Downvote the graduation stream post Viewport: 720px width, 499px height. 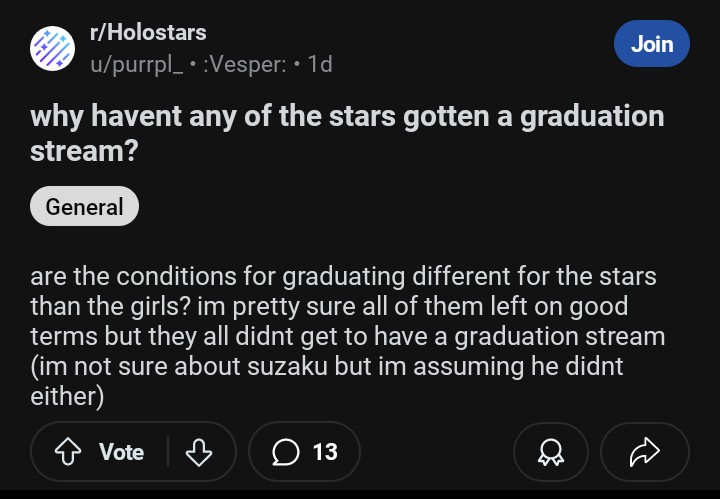click(x=200, y=452)
